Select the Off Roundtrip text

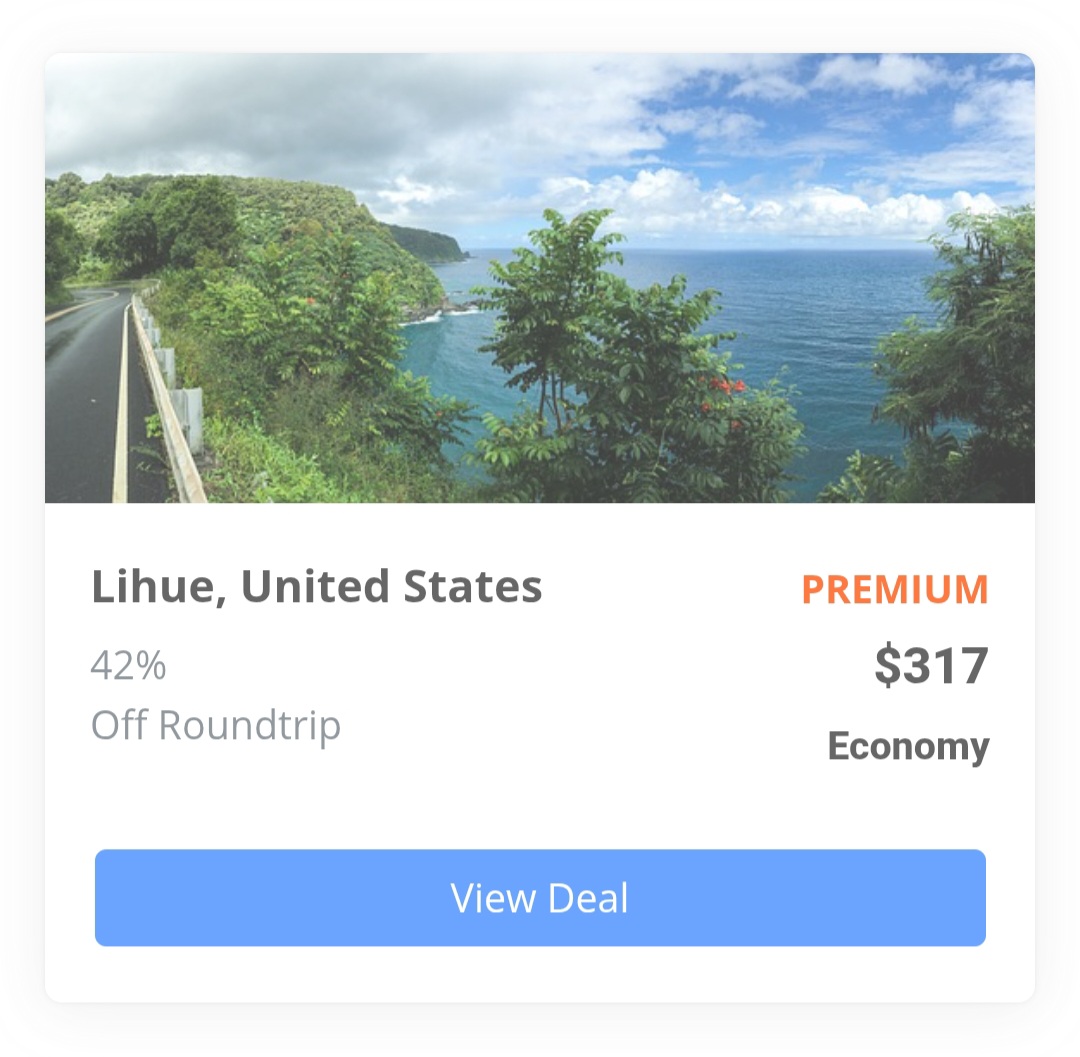216,726
